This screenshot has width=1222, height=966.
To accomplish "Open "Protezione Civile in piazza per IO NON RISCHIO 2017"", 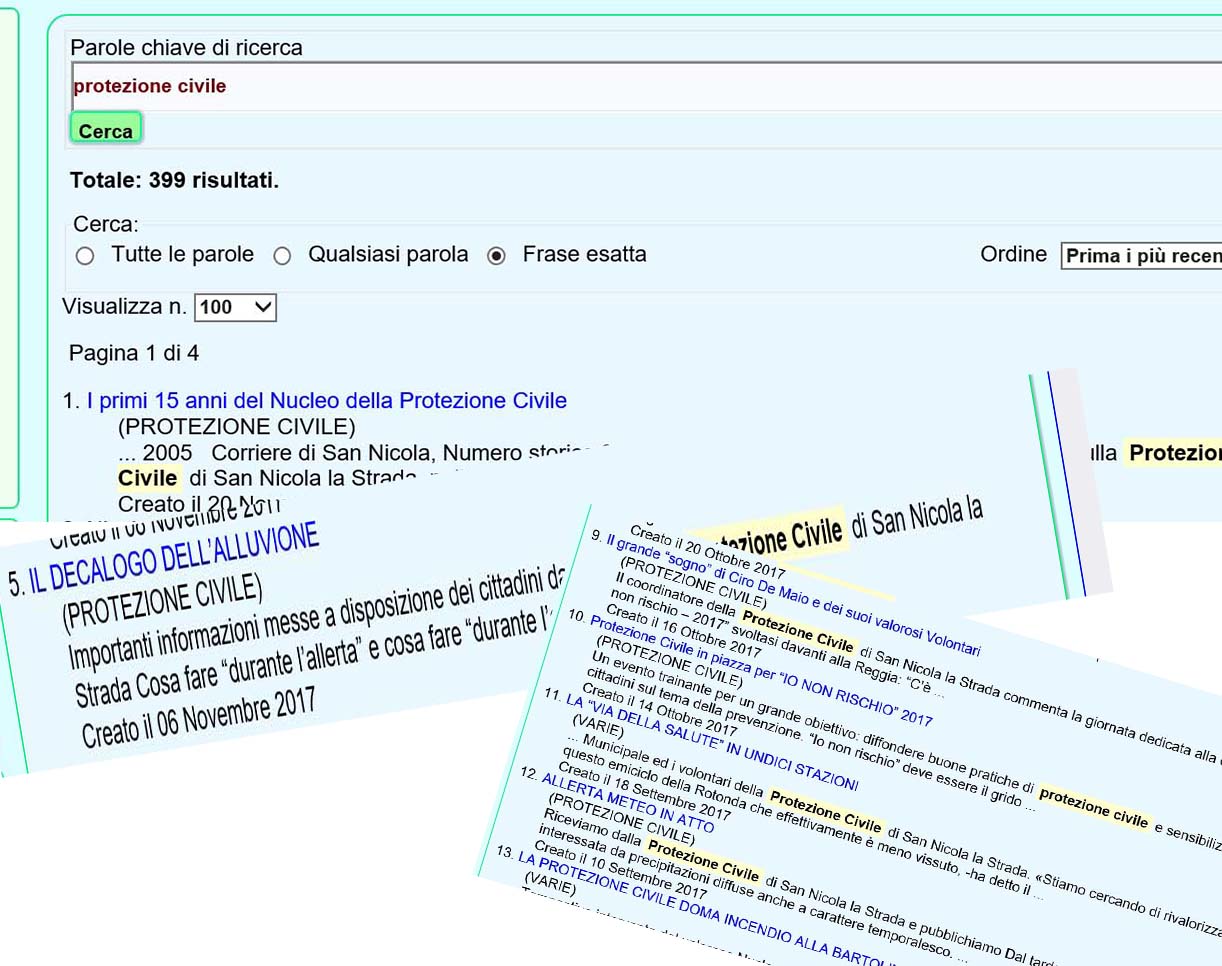I will coord(760,669).
